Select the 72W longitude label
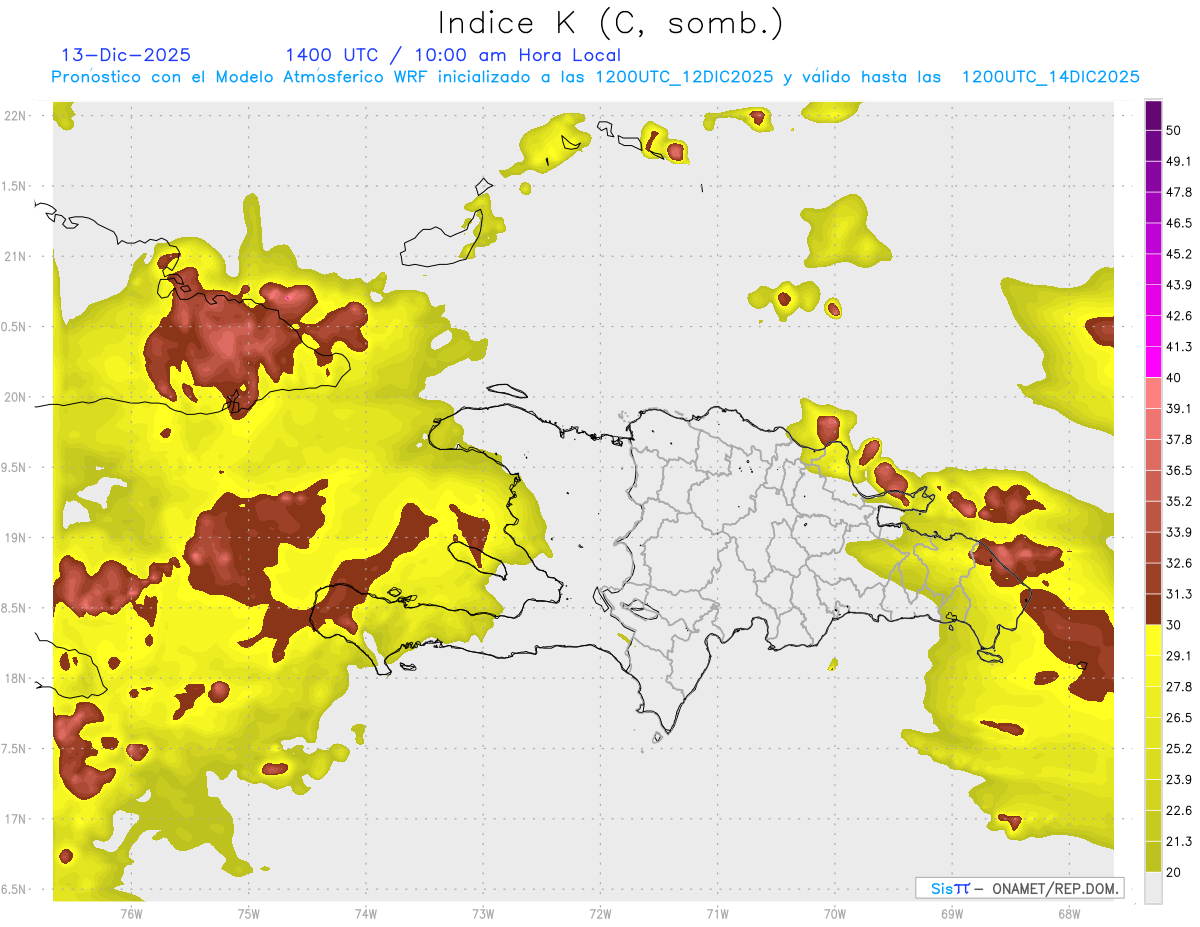Image resolution: width=1200 pixels, height=927 pixels. (x=600, y=913)
